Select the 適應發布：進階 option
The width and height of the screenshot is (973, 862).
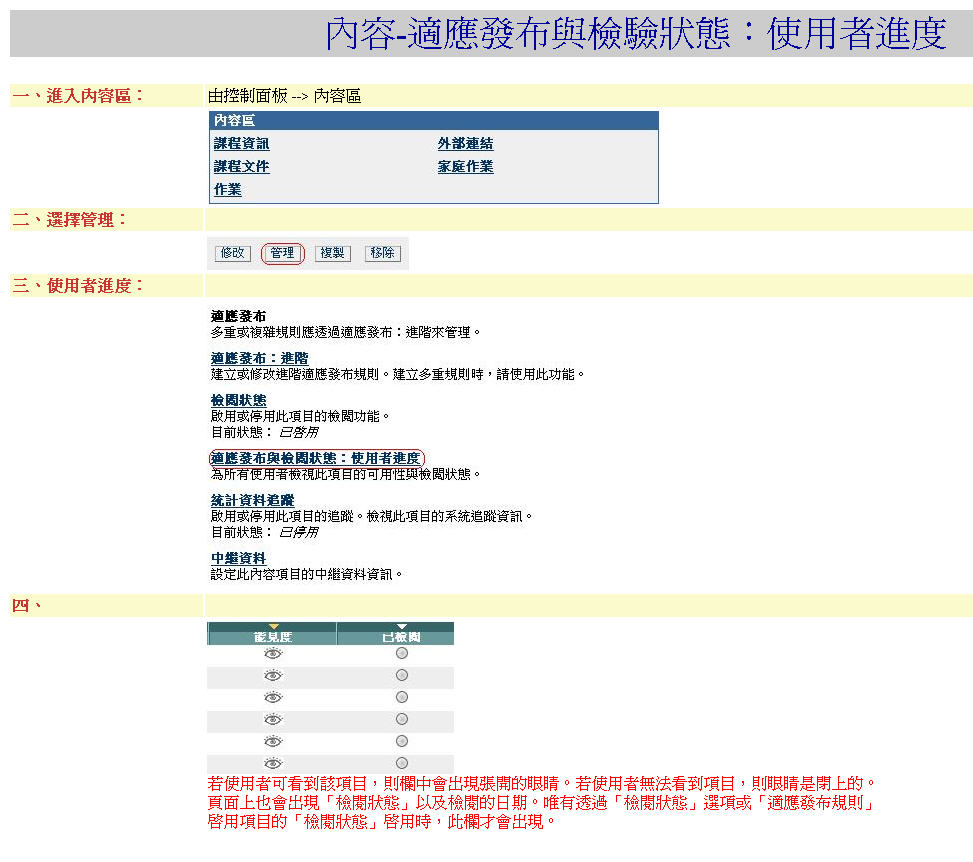(x=259, y=358)
